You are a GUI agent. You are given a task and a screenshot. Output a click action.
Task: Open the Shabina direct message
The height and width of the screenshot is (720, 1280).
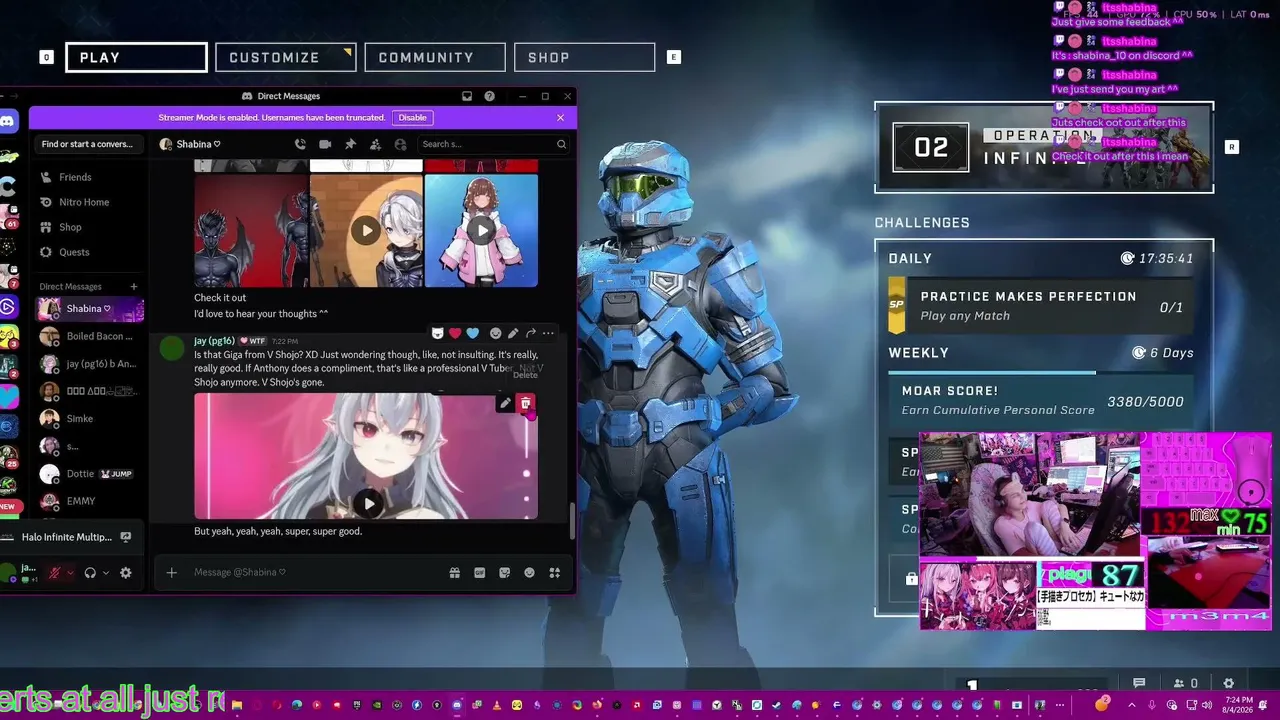click(x=88, y=309)
